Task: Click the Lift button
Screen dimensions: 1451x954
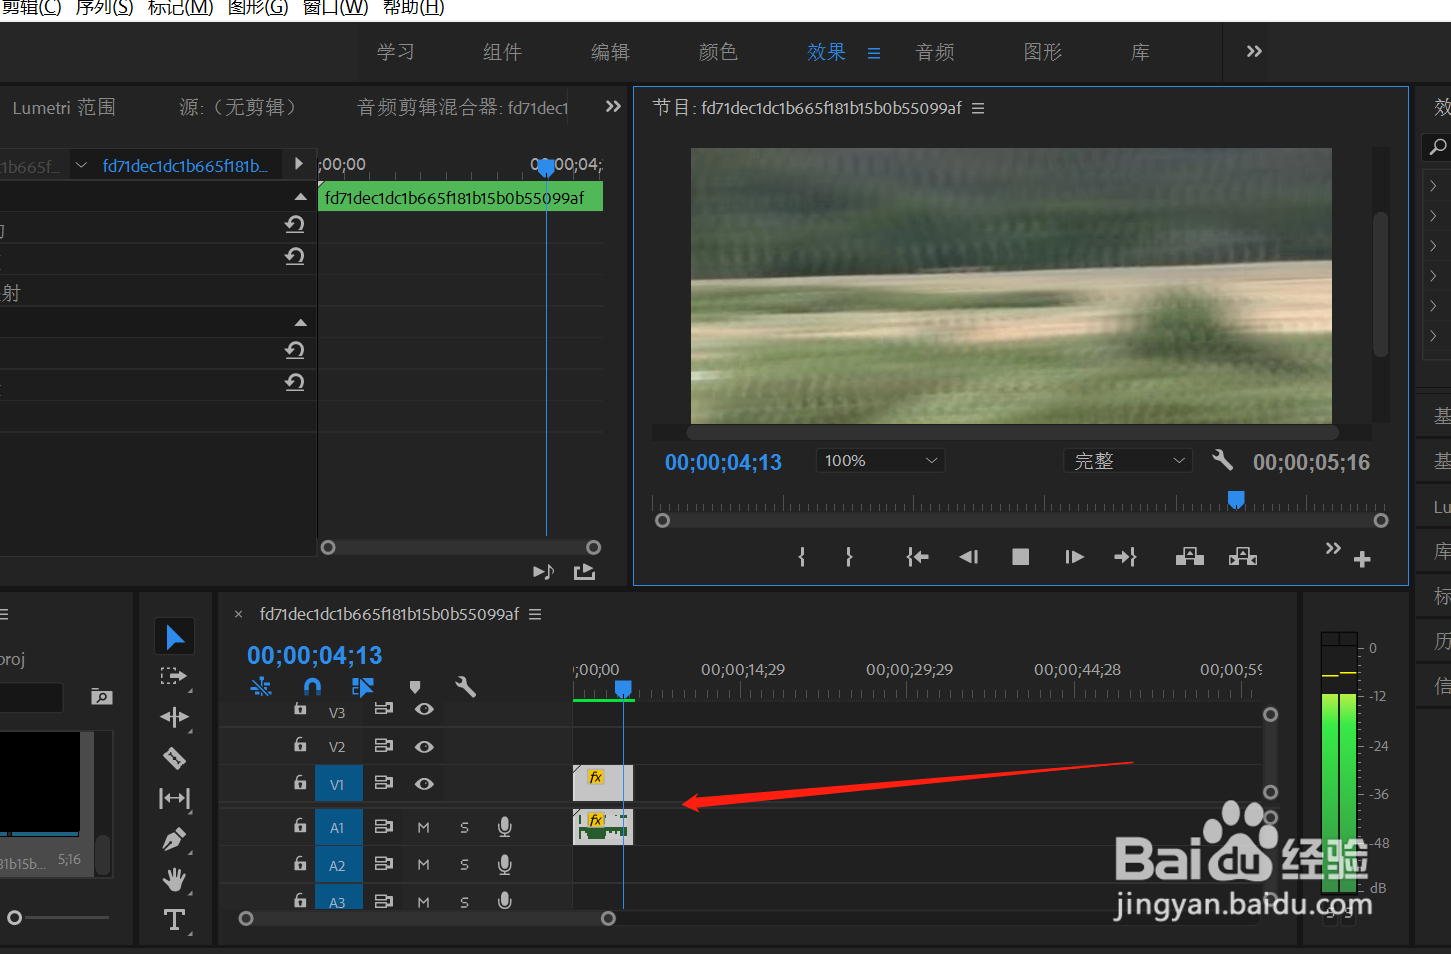Action: pos(1189,557)
